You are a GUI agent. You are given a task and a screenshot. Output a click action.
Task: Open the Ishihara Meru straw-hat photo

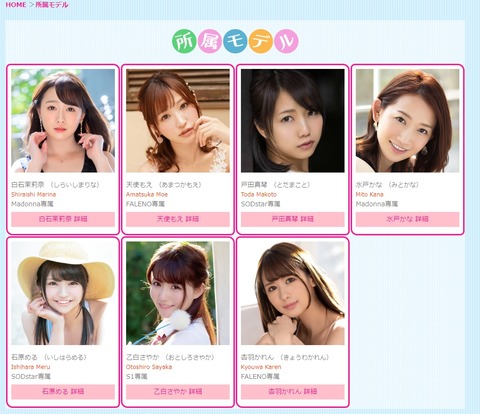[63, 293]
